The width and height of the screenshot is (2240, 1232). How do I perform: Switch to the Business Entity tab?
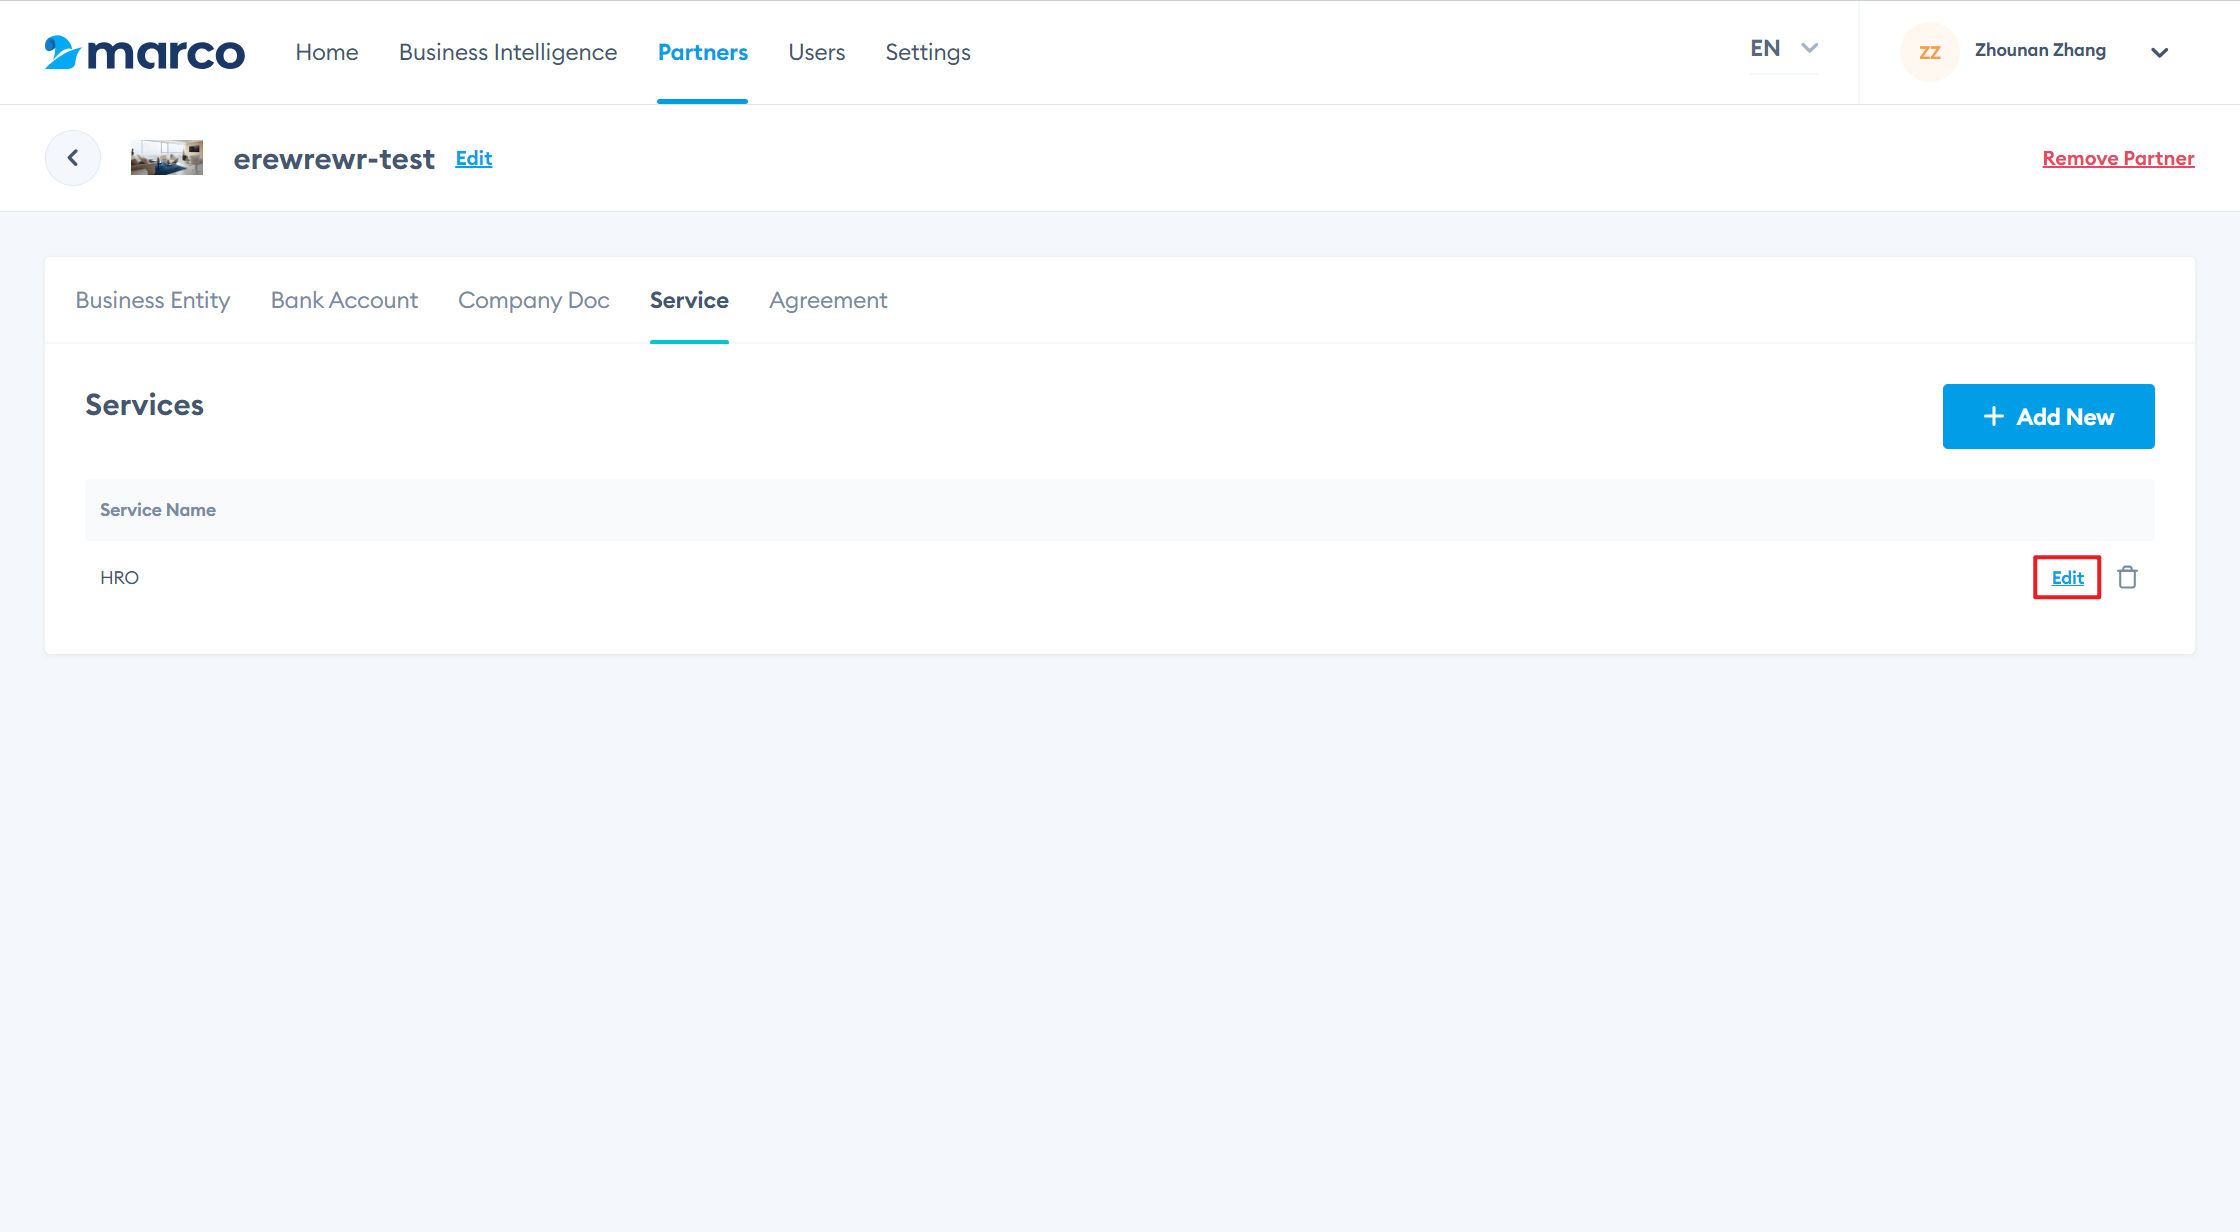pos(153,300)
